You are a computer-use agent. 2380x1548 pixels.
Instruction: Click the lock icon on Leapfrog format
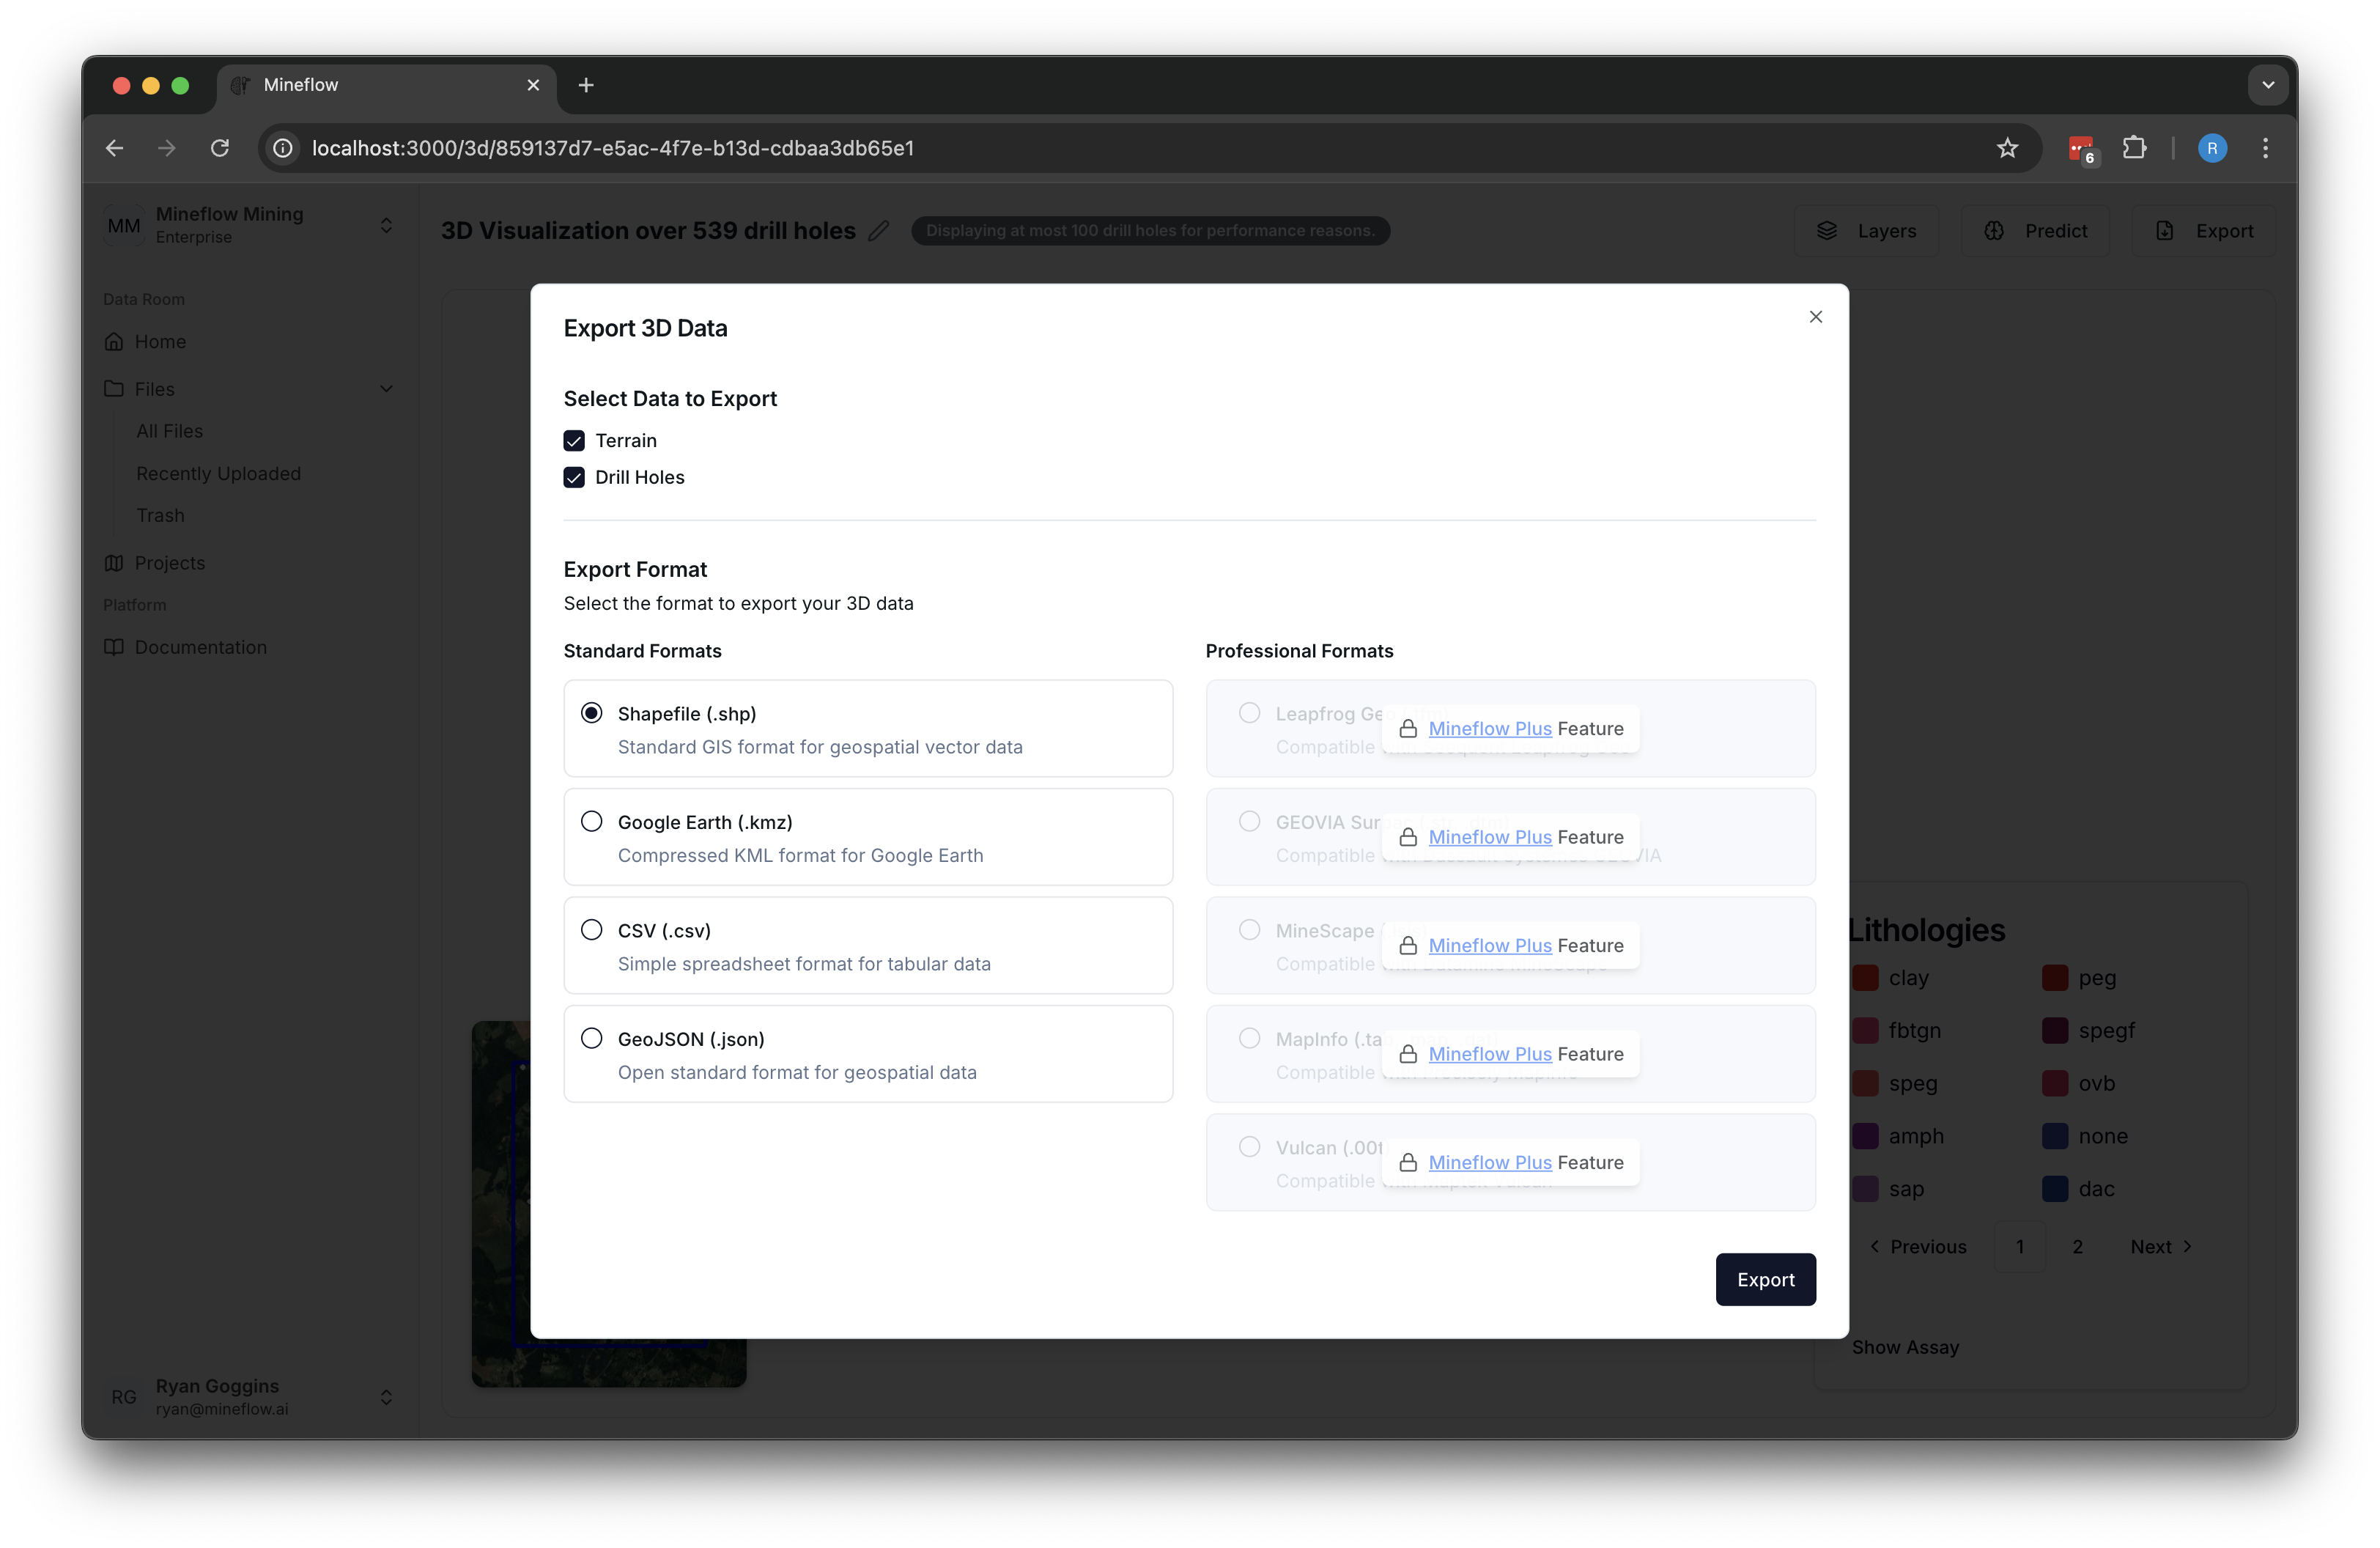1408,729
